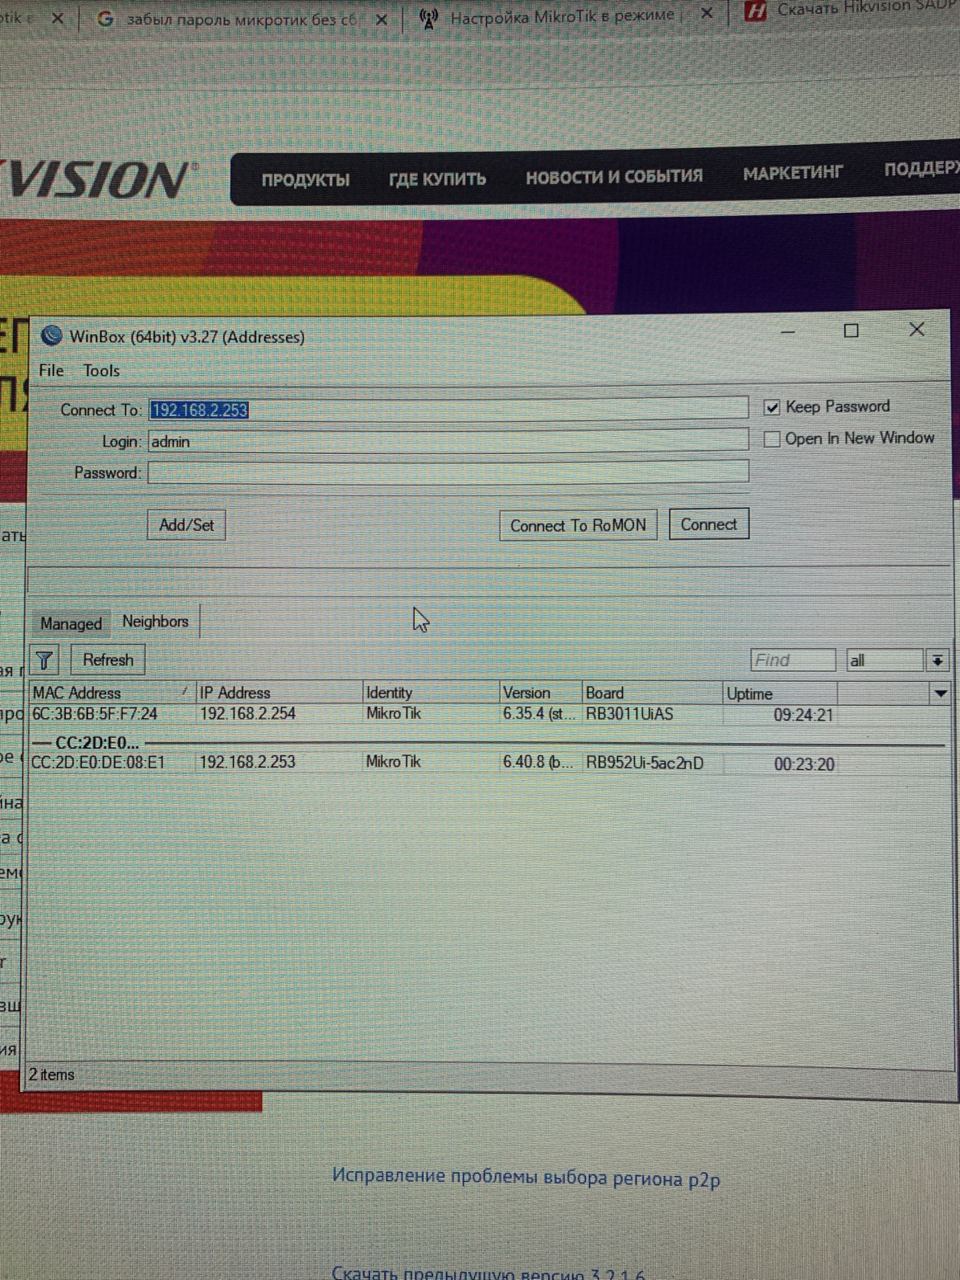Click the Connect button
The width and height of the screenshot is (960, 1280).
coord(709,524)
